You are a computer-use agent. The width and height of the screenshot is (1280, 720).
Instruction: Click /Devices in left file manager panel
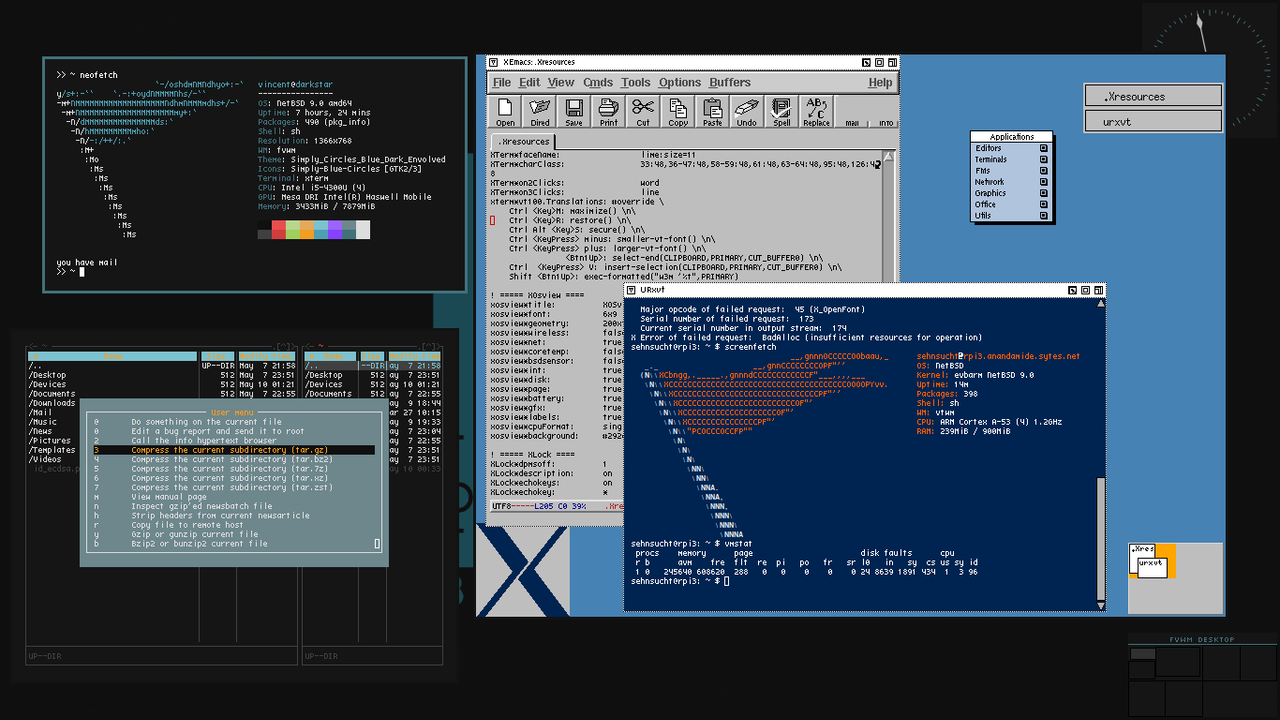(47, 384)
